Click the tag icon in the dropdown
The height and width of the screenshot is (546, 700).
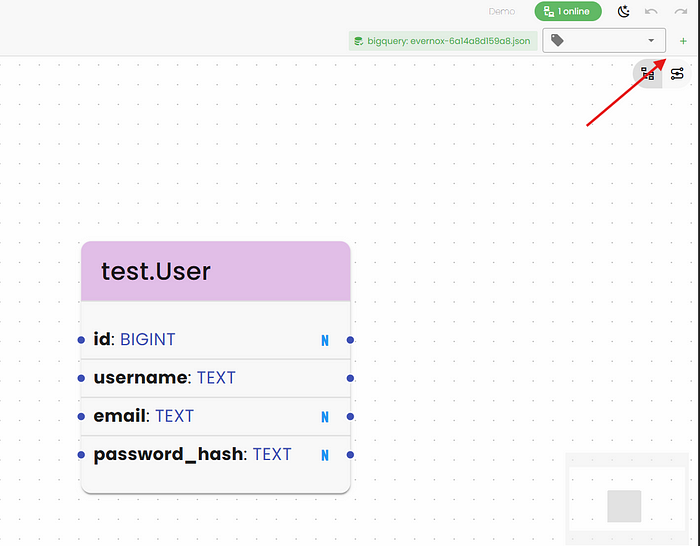557,41
